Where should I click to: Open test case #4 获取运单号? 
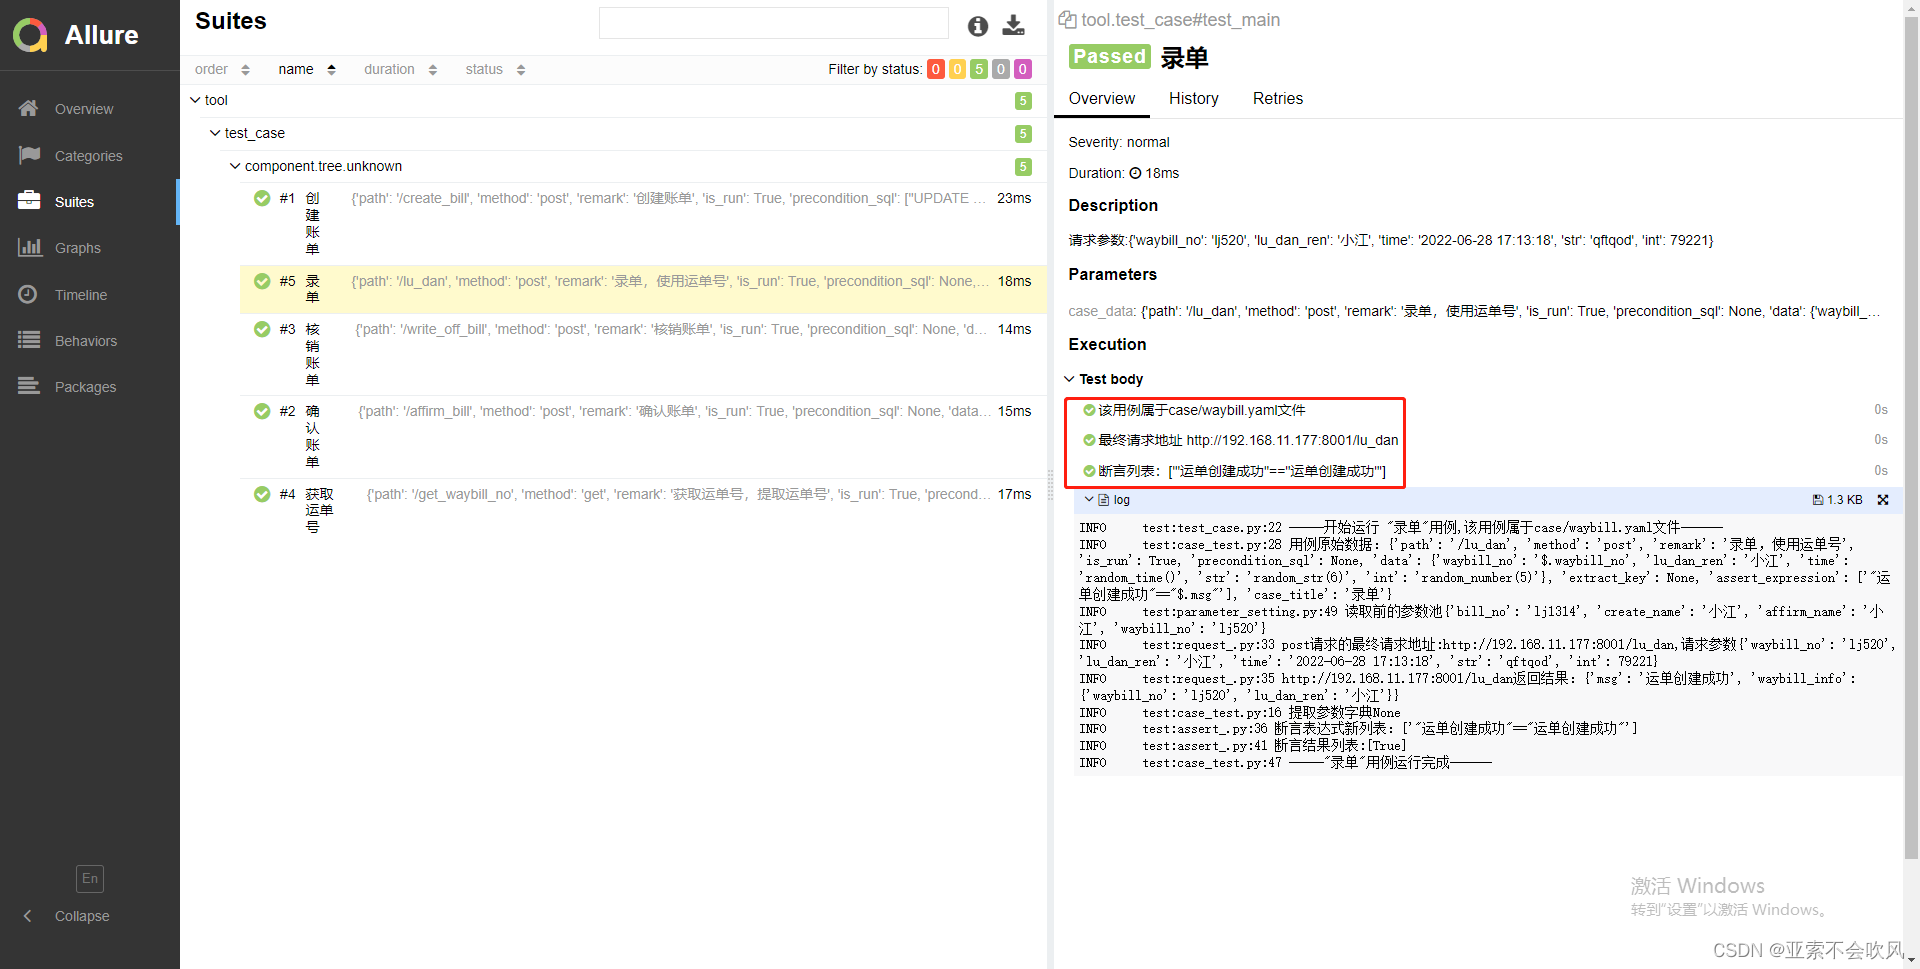[x=643, y=510]
